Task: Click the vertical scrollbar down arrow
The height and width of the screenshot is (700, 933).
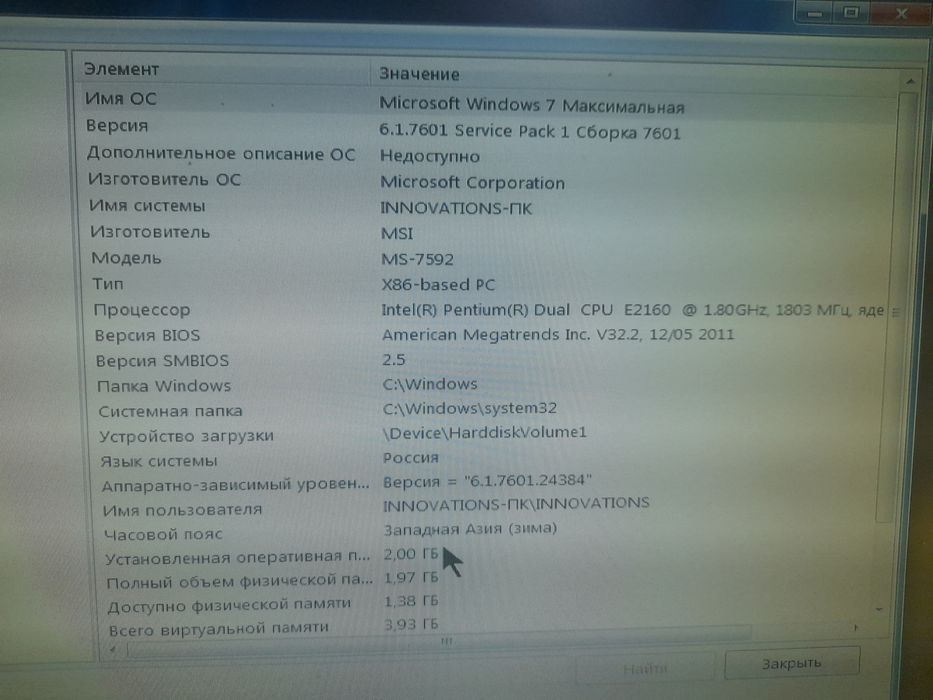Action: click(x=879, y=609)
